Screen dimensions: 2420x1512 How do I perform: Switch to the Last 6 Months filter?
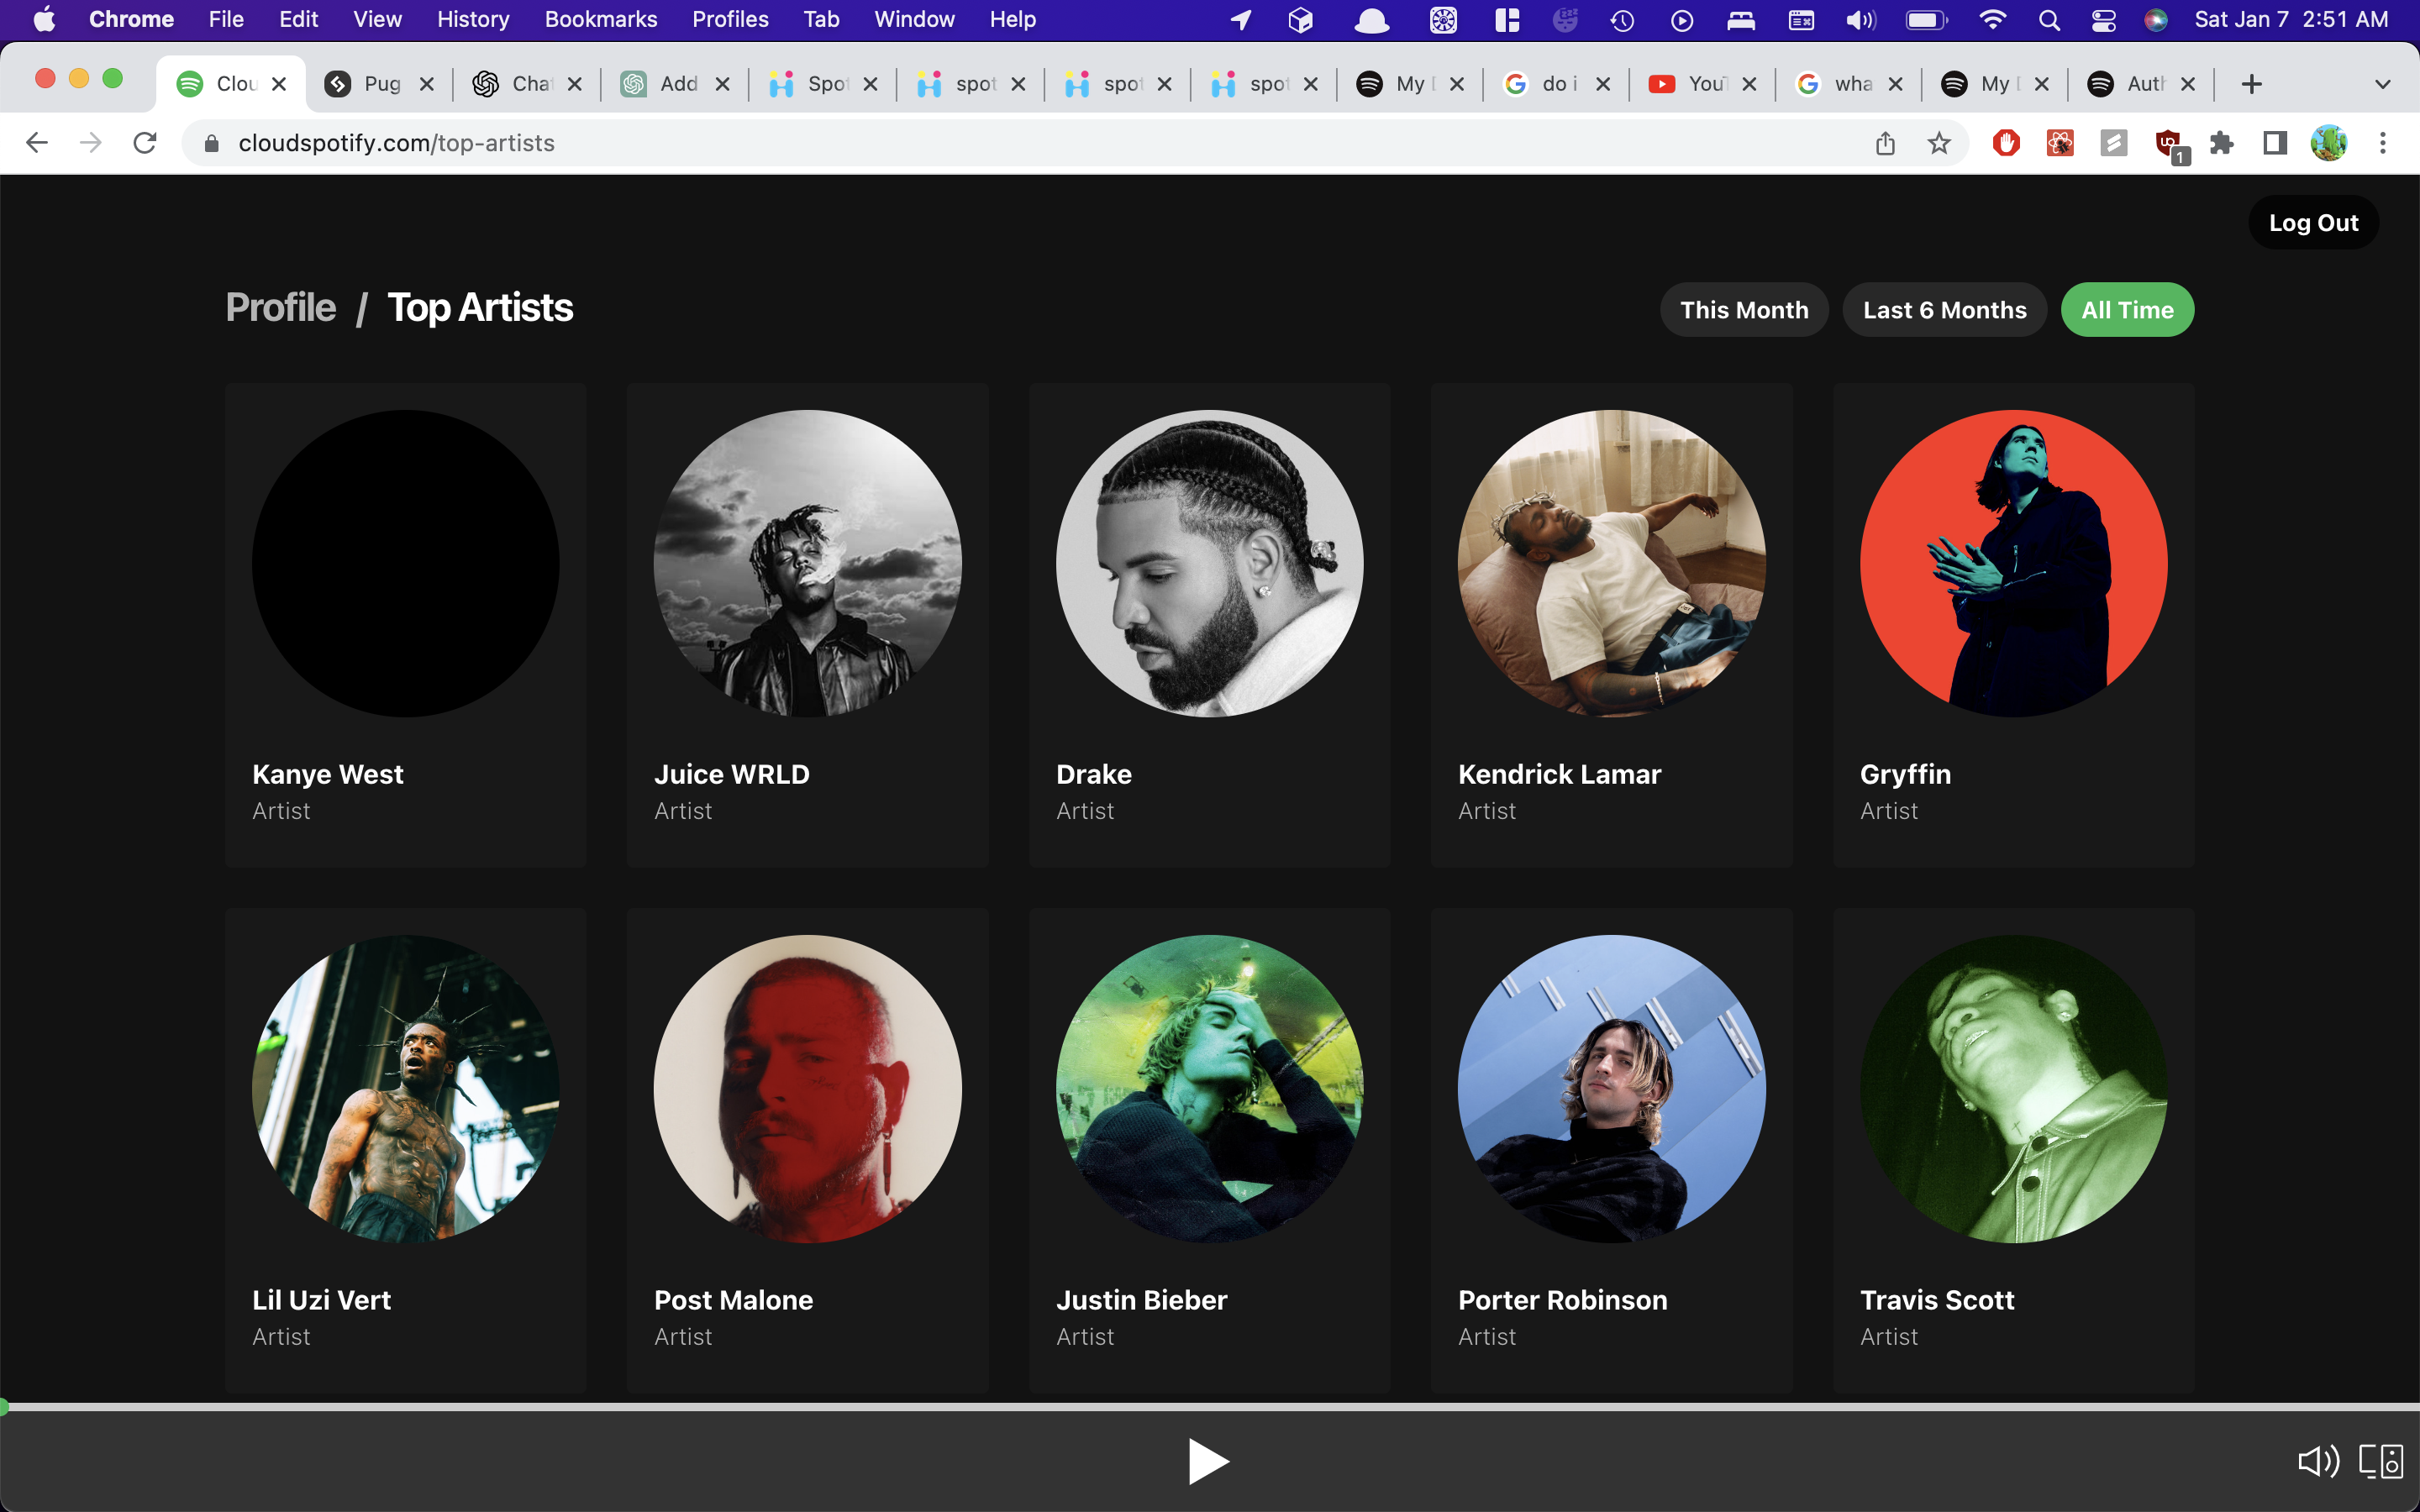[x=1943, y=309]
